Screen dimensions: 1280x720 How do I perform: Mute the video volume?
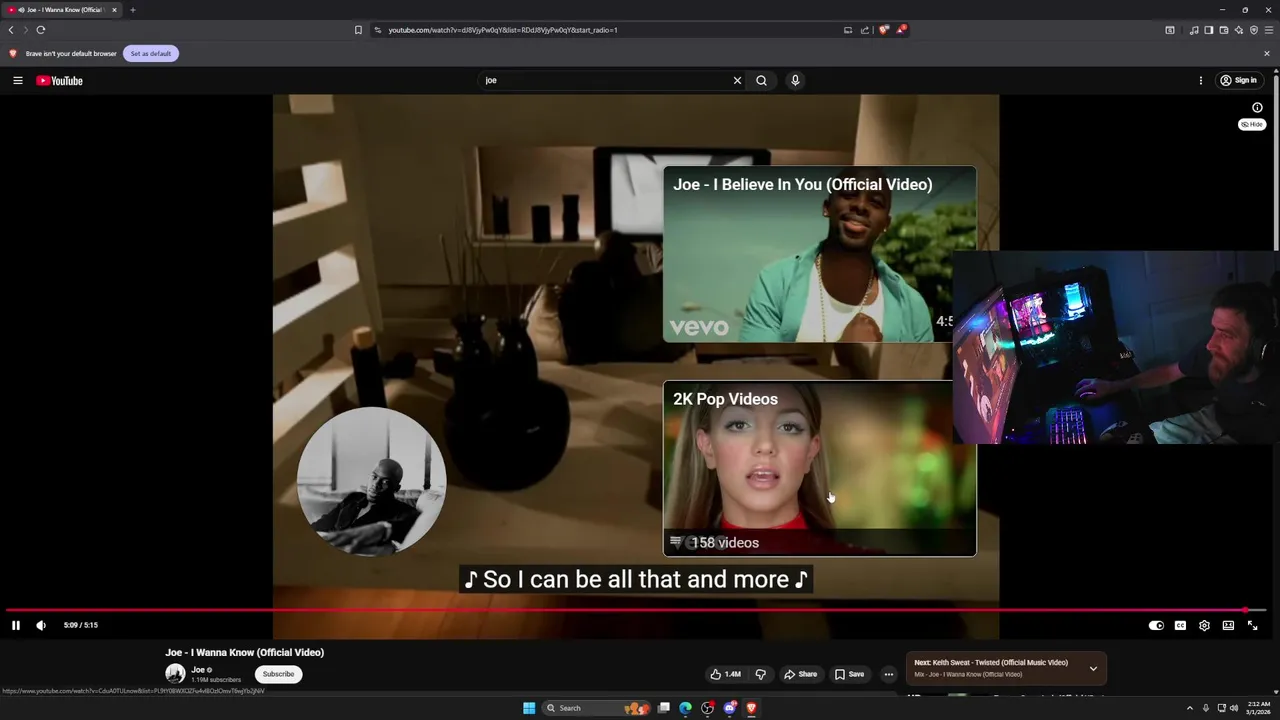41,625
